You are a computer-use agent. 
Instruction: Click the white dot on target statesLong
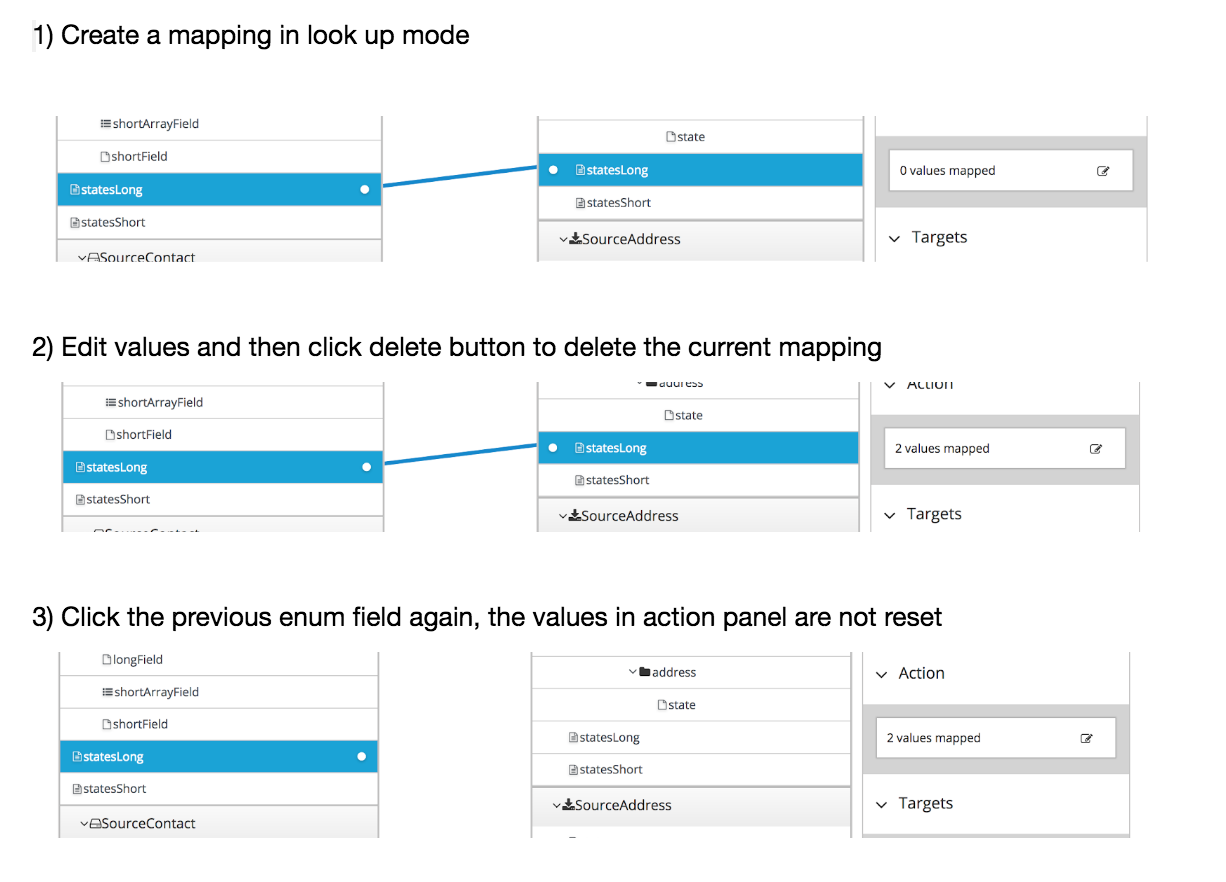click(x=553, y=169)
